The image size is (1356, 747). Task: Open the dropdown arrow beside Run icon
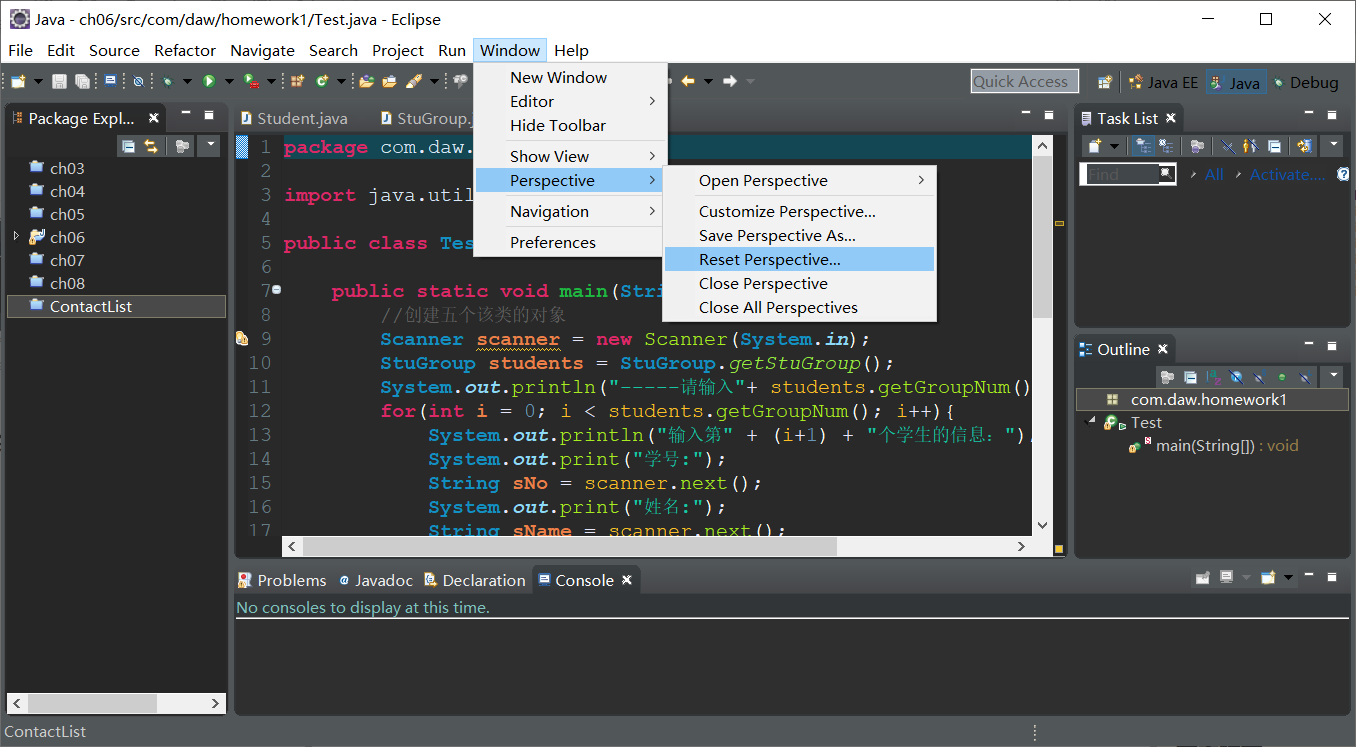229,81
